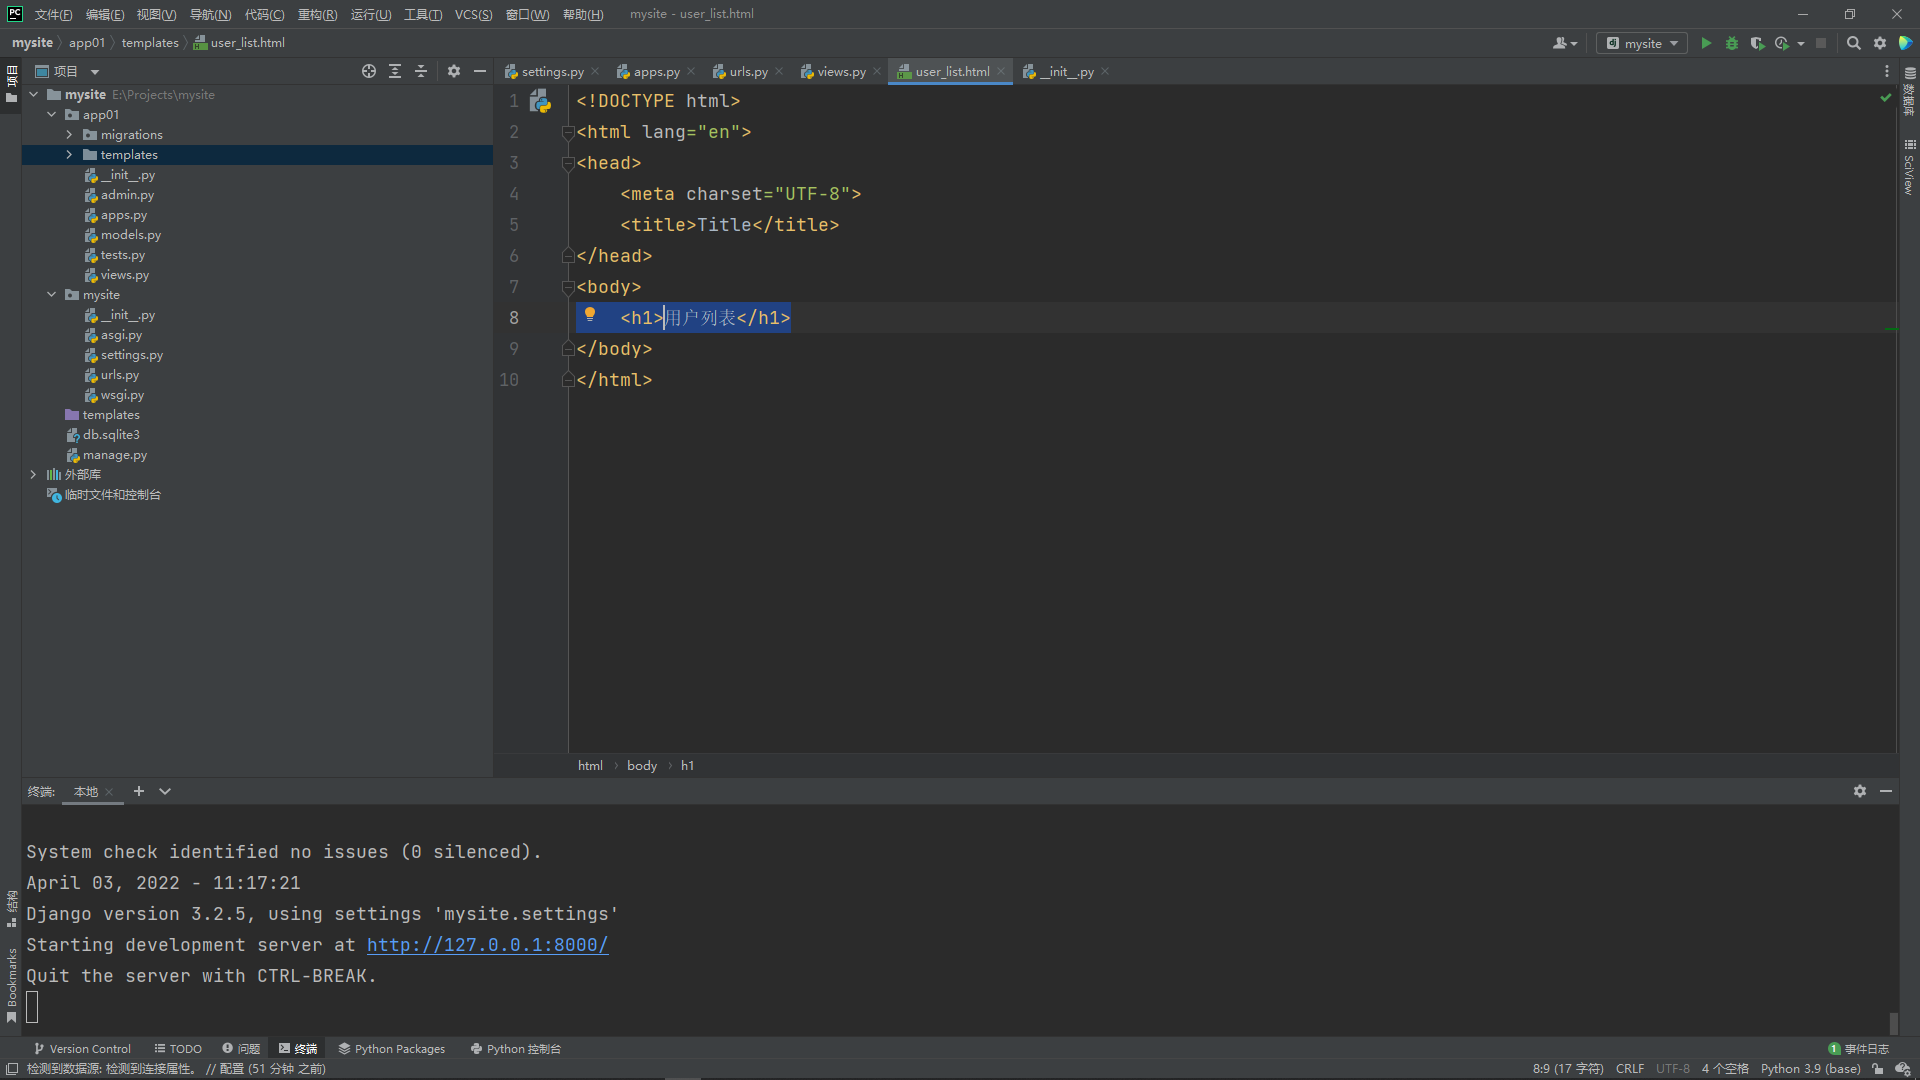Select db.sqlite3 file

(110, 434)
